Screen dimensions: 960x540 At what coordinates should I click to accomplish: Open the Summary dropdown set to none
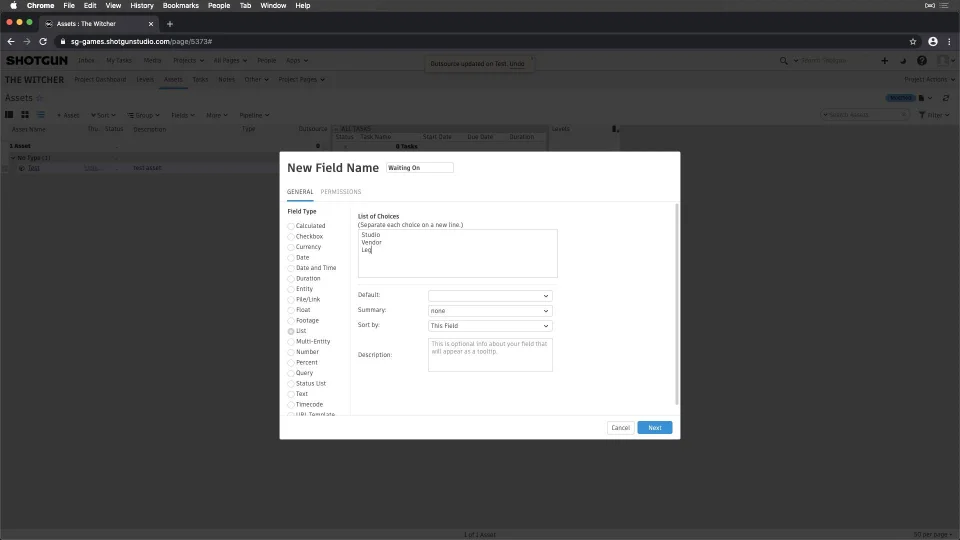pos(490,311)
